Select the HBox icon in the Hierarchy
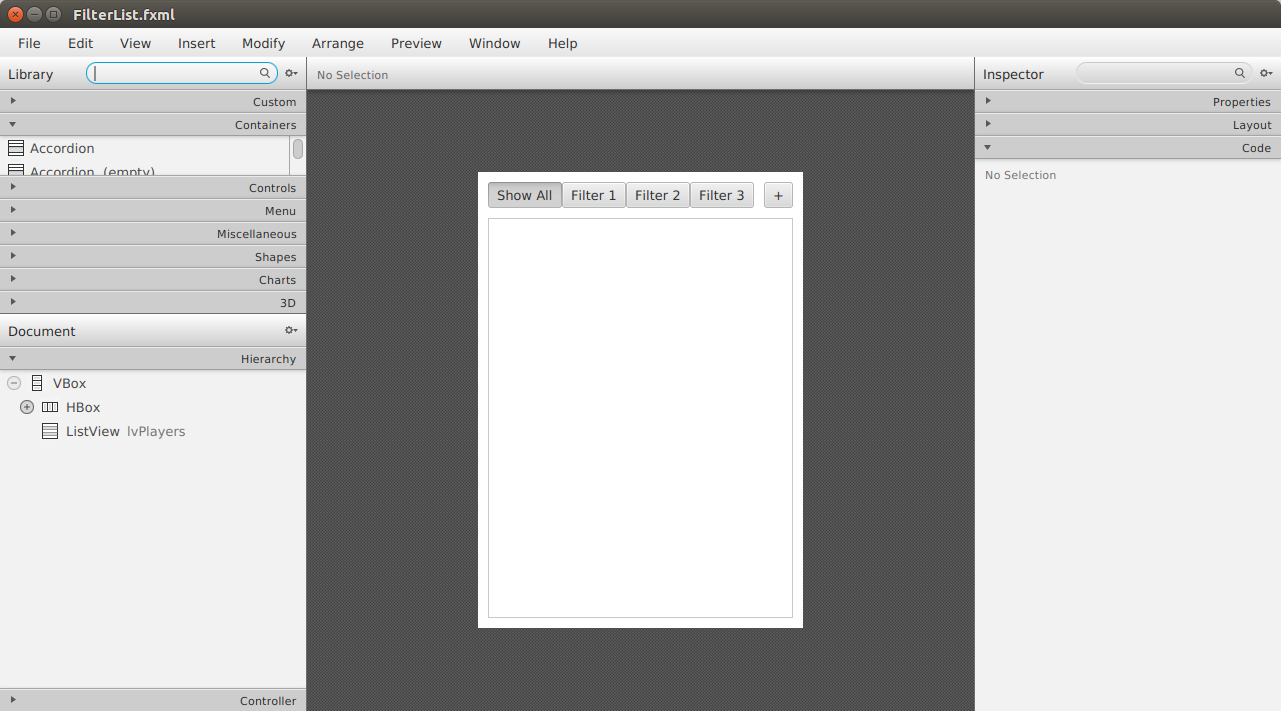This screenshot has width=1281, height=711. 49,407
